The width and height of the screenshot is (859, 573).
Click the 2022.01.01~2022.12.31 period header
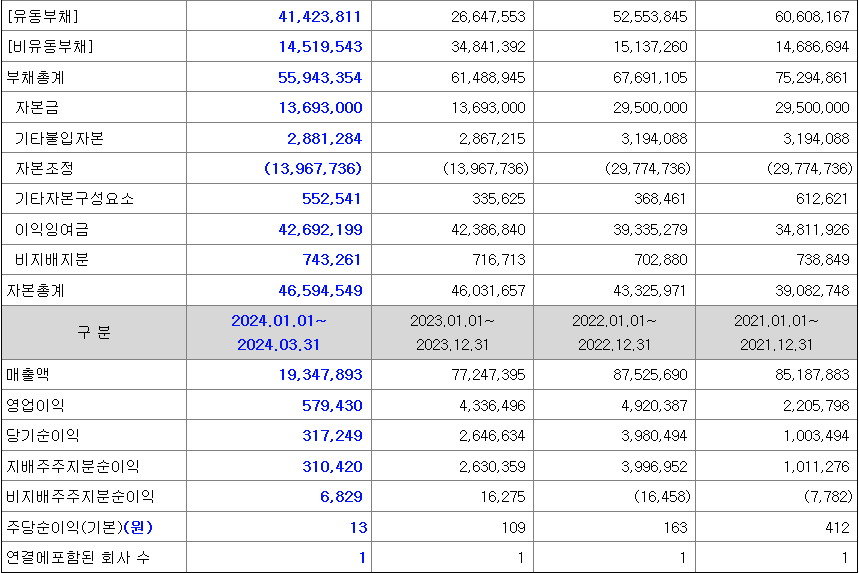coord(614,333)
